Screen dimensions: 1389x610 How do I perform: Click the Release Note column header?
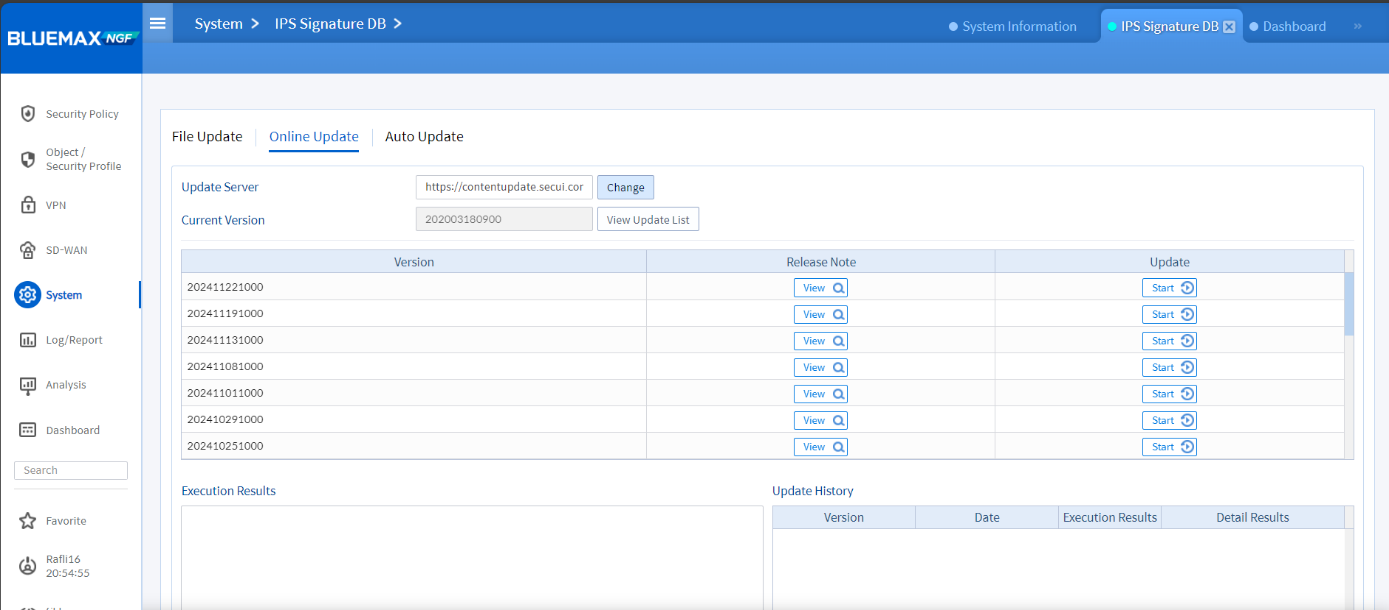821,262
